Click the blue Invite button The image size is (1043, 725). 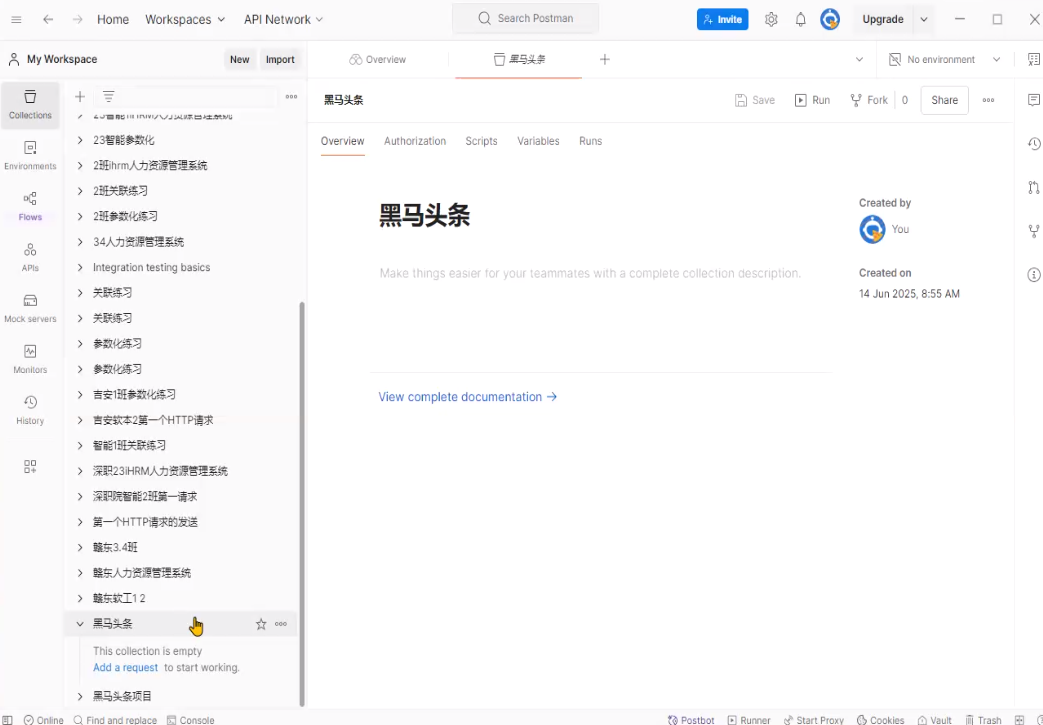pyautogui.click(x=722, y=19)
